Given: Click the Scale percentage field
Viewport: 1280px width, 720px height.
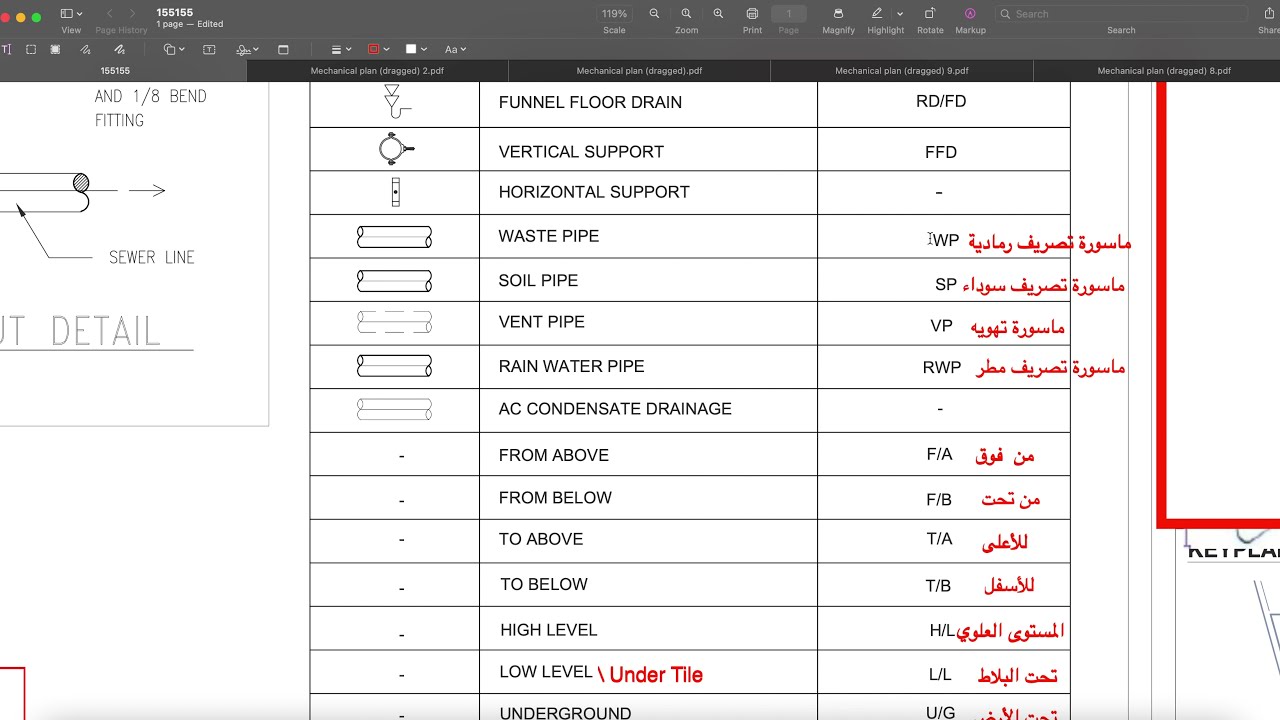Looking at the screenshot, I should [614, 14].
